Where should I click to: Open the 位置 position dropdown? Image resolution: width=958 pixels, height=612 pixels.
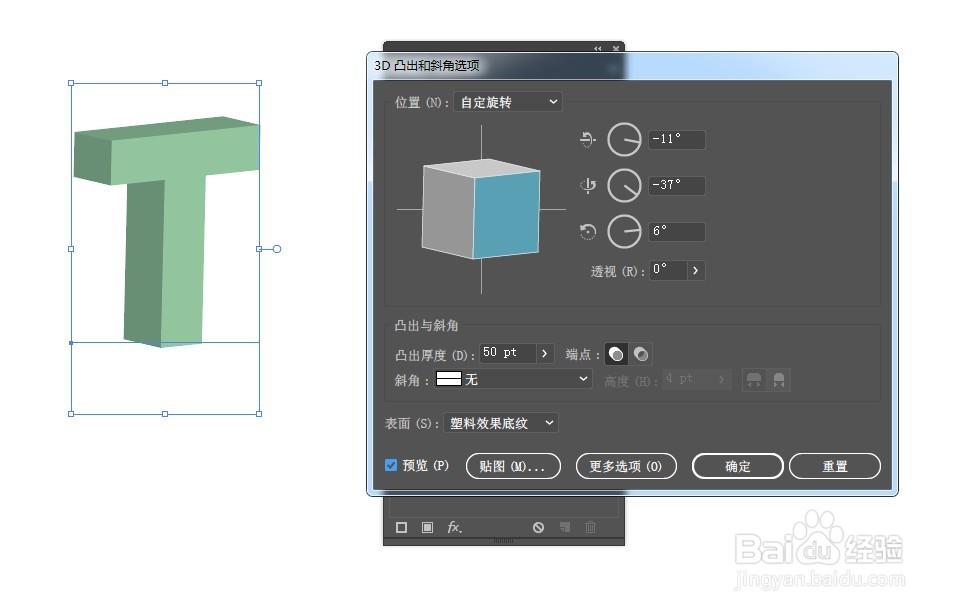(507, 101)
